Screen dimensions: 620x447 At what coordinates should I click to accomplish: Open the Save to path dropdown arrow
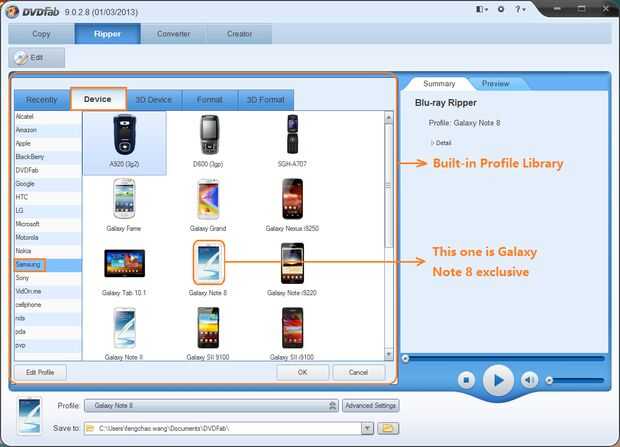pyautogui.click(x=367, y=428)
